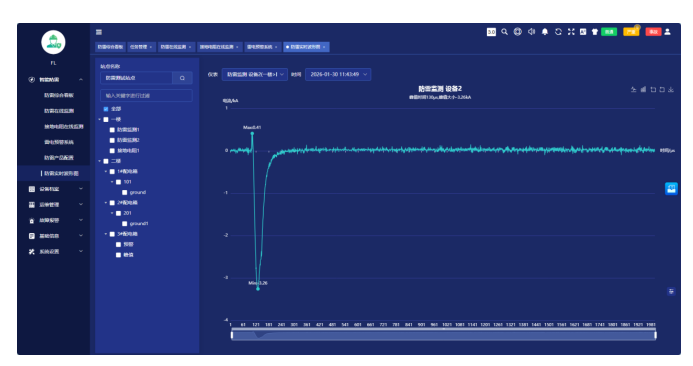Switch chart to bar type icon
693x366 pixels.
point(643,90)
